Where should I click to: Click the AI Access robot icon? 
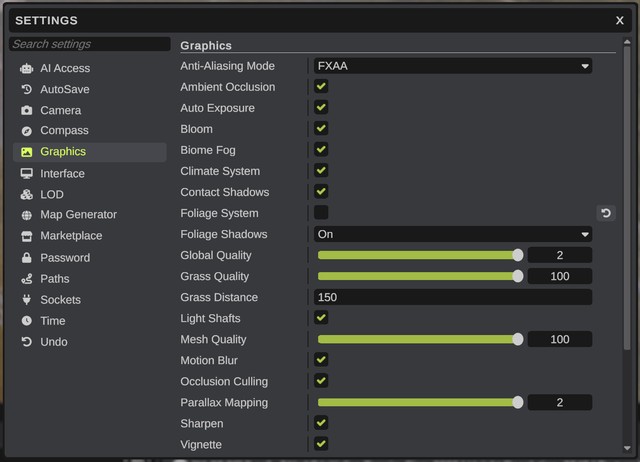[27, 69]
